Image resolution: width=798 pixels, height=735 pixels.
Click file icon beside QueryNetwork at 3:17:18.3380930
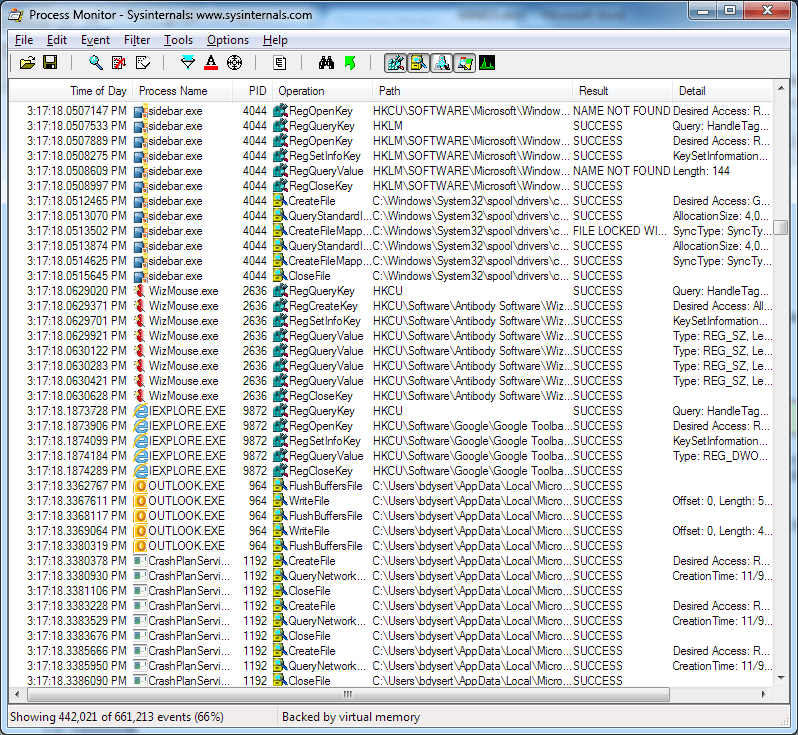[280, 576]
